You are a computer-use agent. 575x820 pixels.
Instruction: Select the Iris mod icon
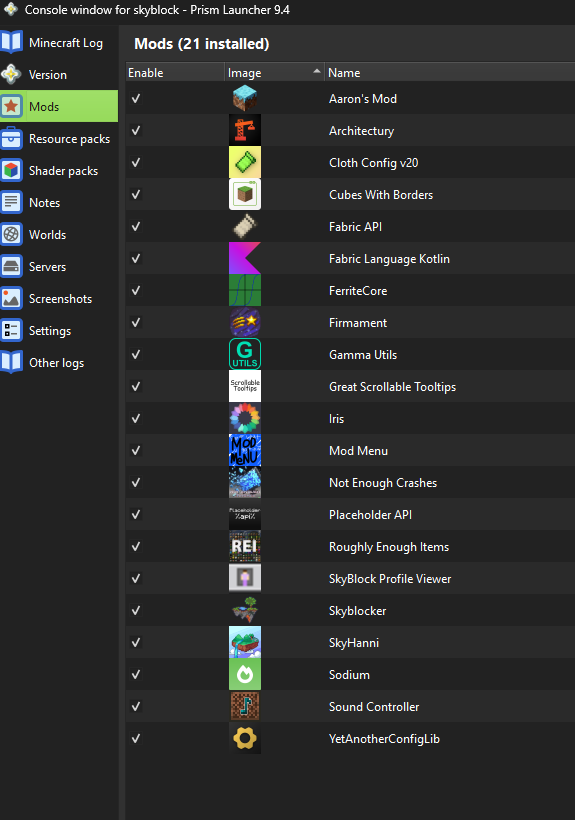coord(245,419)
